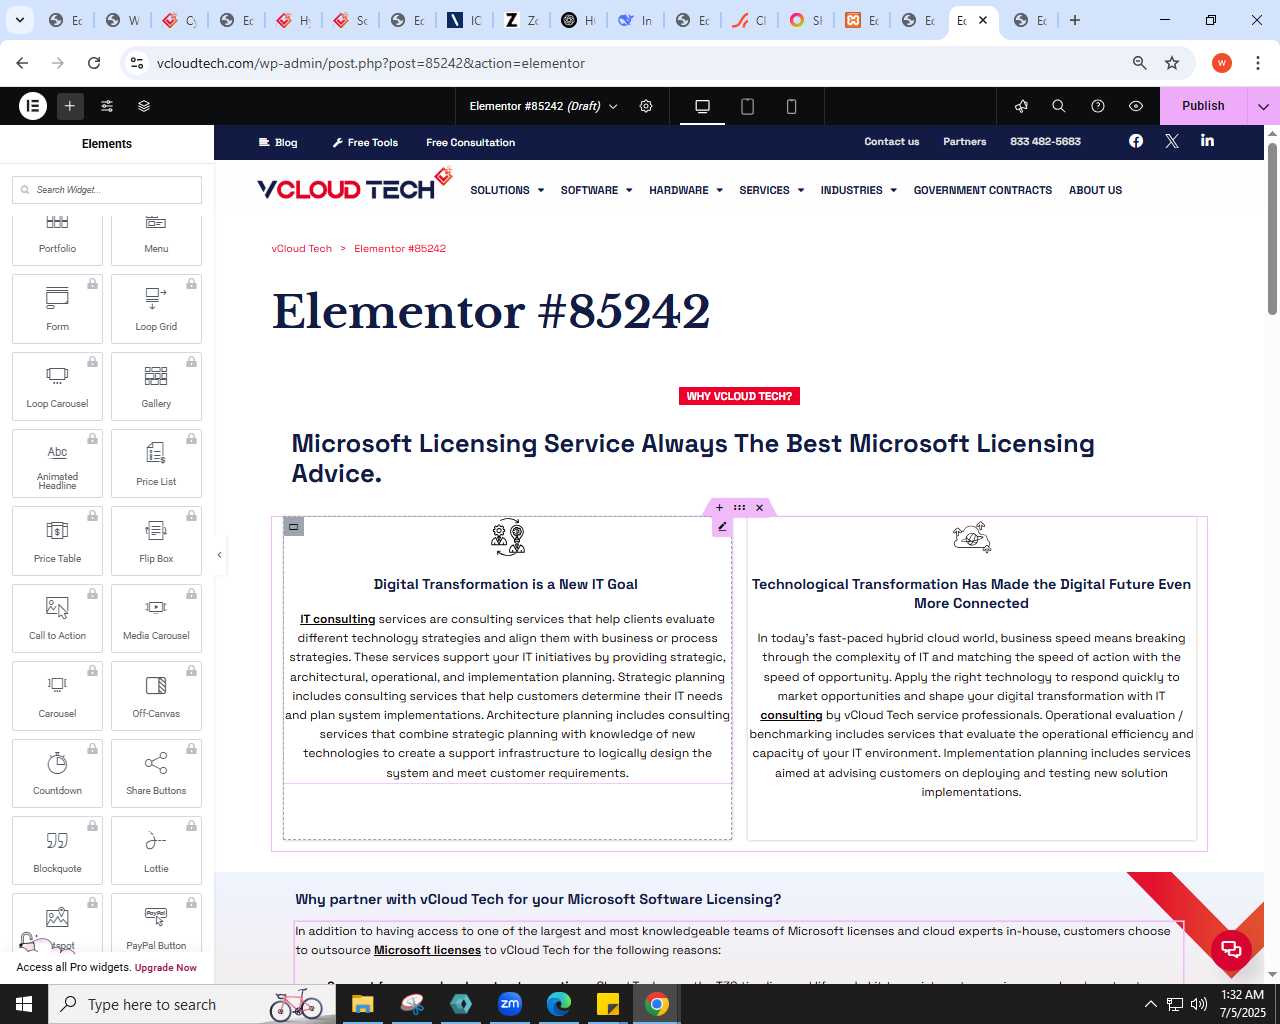The height and width of the screenshot is (1024, 1280).
Task: Select the Countdown widget
Action: coord(57,773)
